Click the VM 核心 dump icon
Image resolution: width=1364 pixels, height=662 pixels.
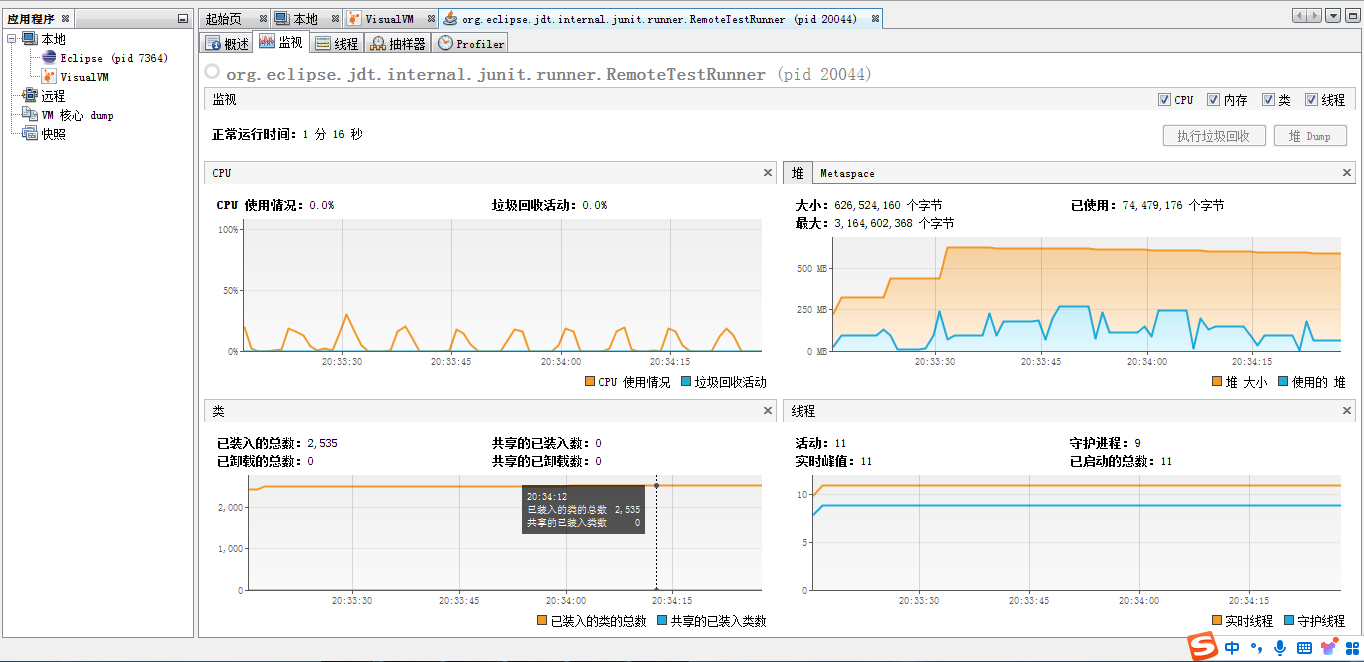click(29, 115)
